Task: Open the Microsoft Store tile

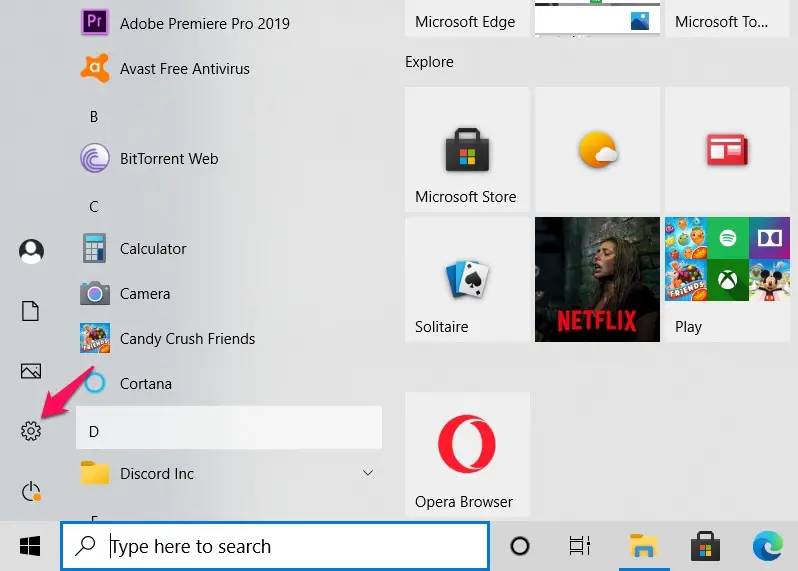Action: (x=467, y=149)
